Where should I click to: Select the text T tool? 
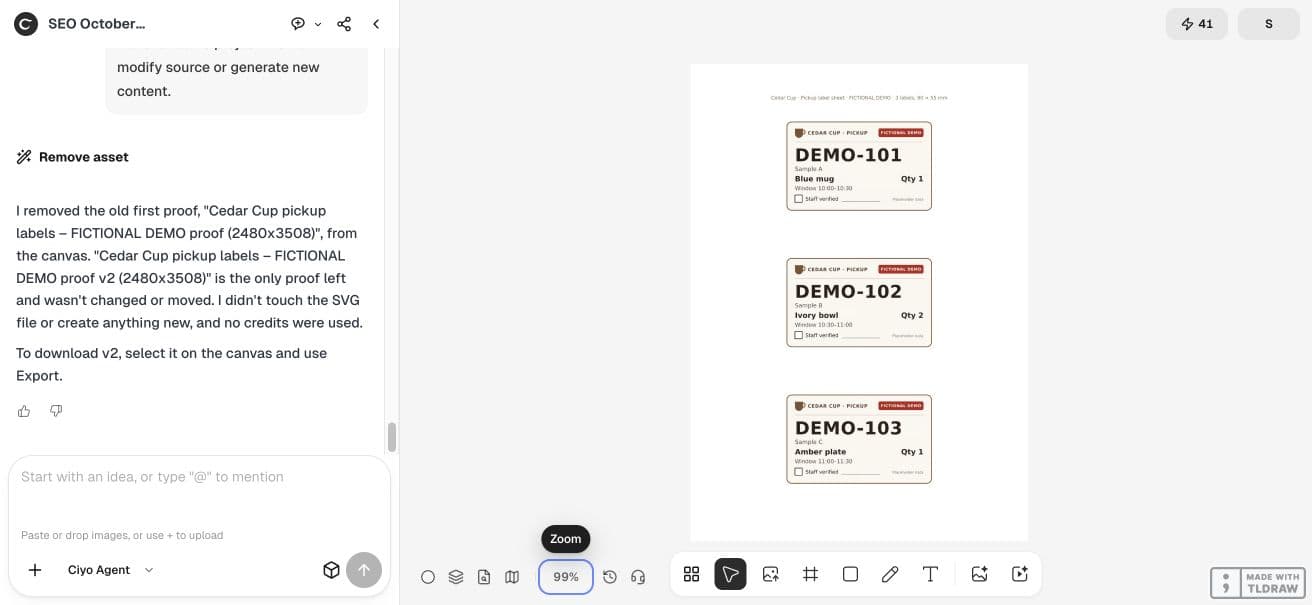(x=930, y=574)
